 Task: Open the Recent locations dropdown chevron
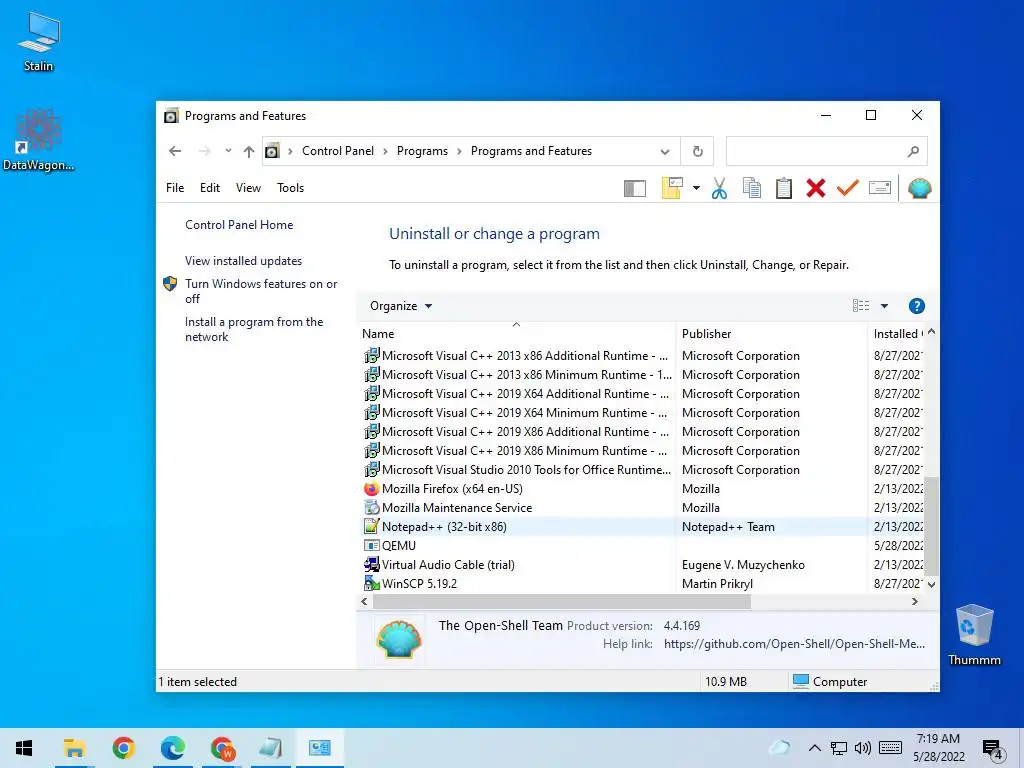click(x=228, y=151)
